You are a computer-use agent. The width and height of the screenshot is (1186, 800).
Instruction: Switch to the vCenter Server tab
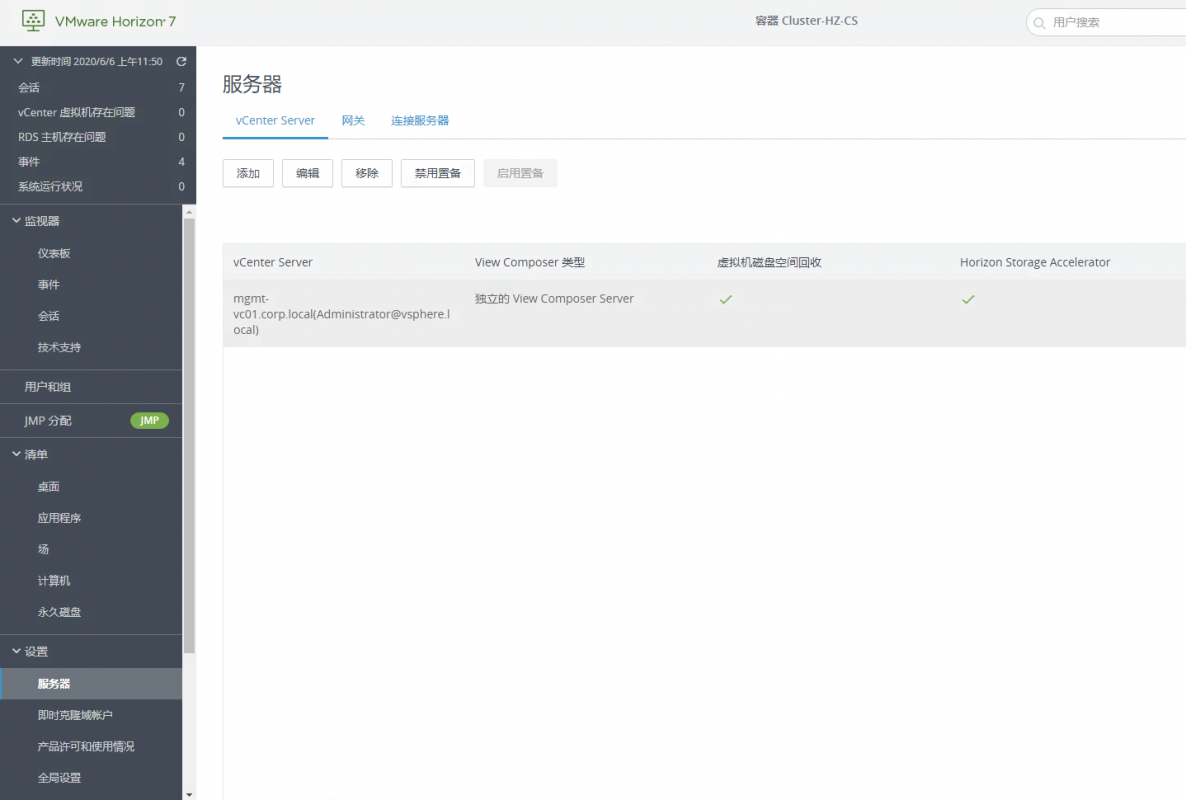275,120
